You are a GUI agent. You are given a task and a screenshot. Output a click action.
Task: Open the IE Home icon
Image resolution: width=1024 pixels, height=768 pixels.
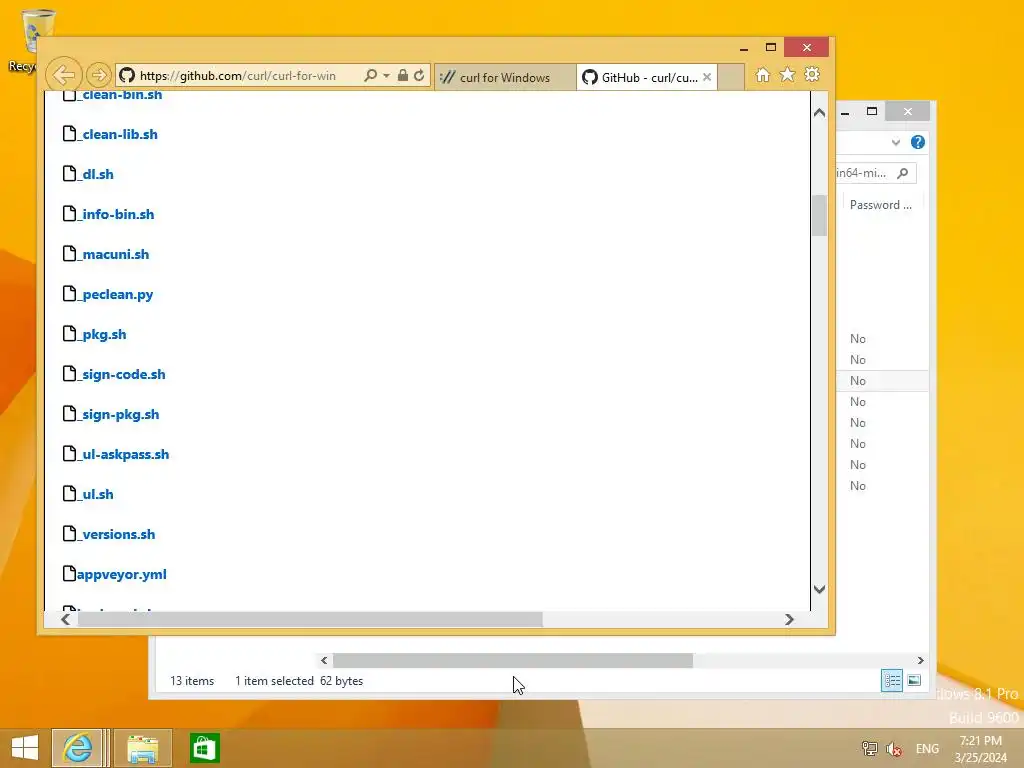click(x=763, y=74)
